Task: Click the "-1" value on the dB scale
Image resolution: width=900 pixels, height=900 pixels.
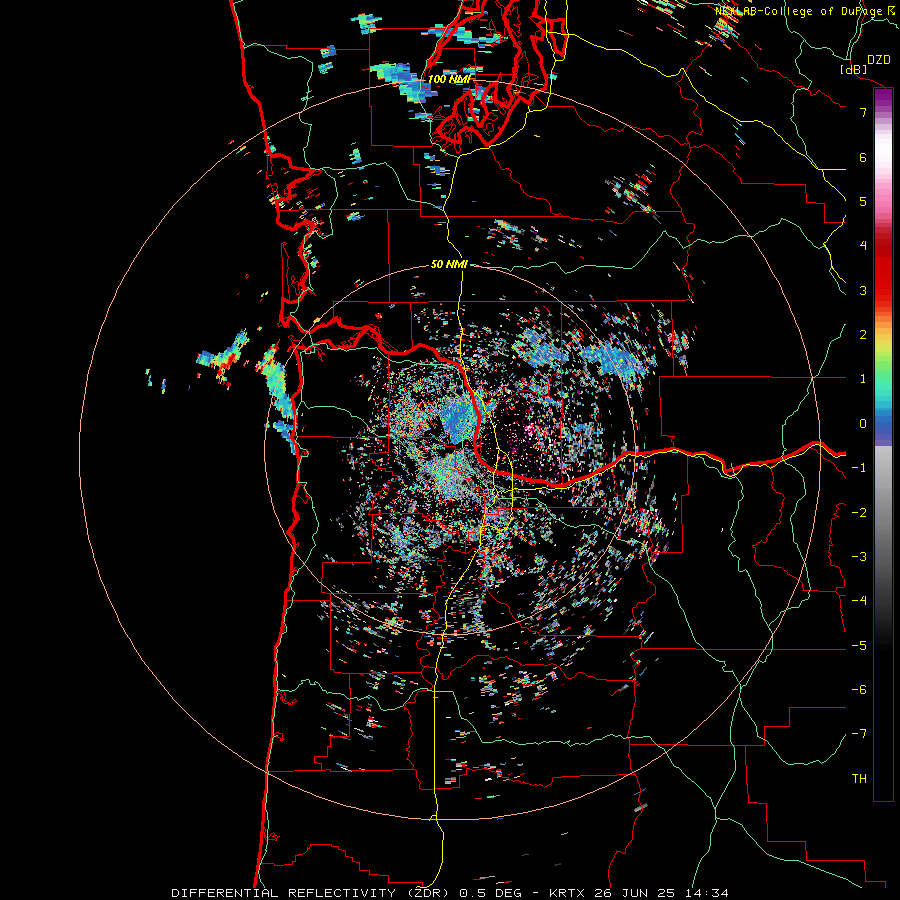Action: [859, 468]
